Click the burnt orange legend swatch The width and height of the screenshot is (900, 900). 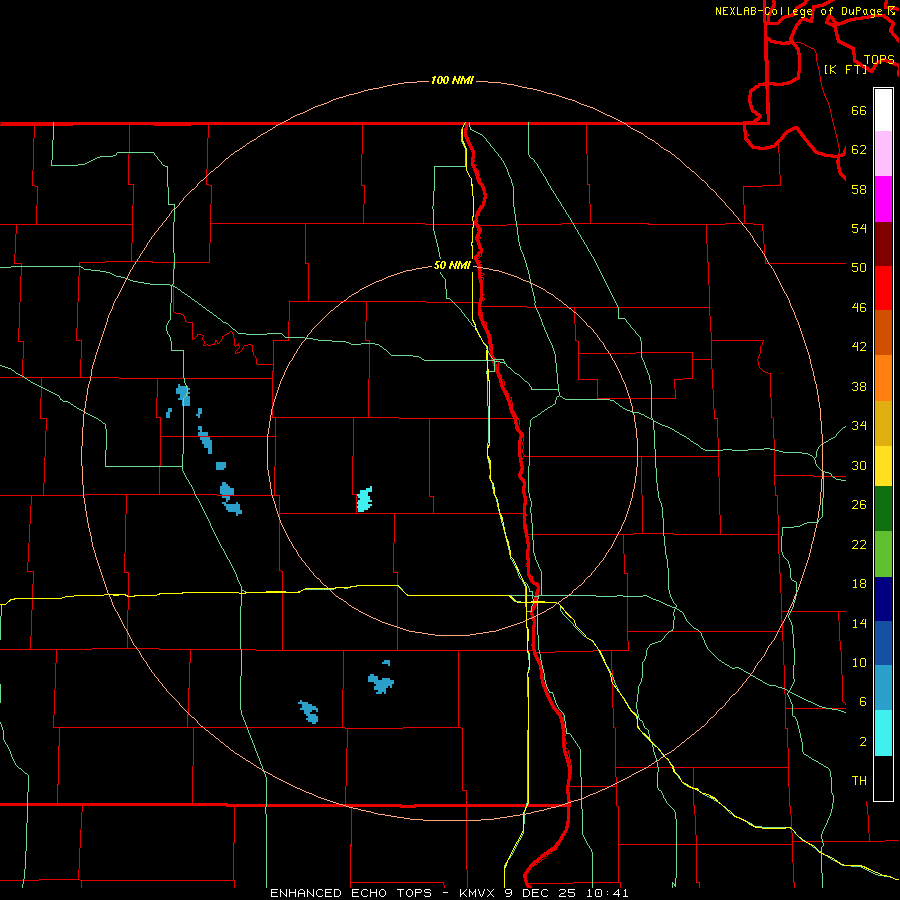pos(883,332)
